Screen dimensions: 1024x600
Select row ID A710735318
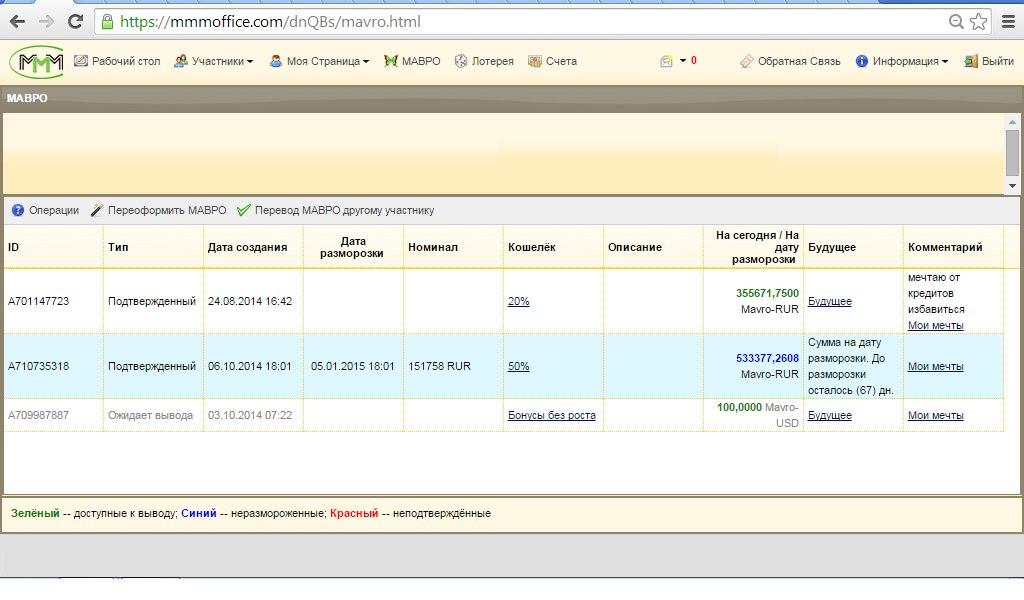click(39, 366)
